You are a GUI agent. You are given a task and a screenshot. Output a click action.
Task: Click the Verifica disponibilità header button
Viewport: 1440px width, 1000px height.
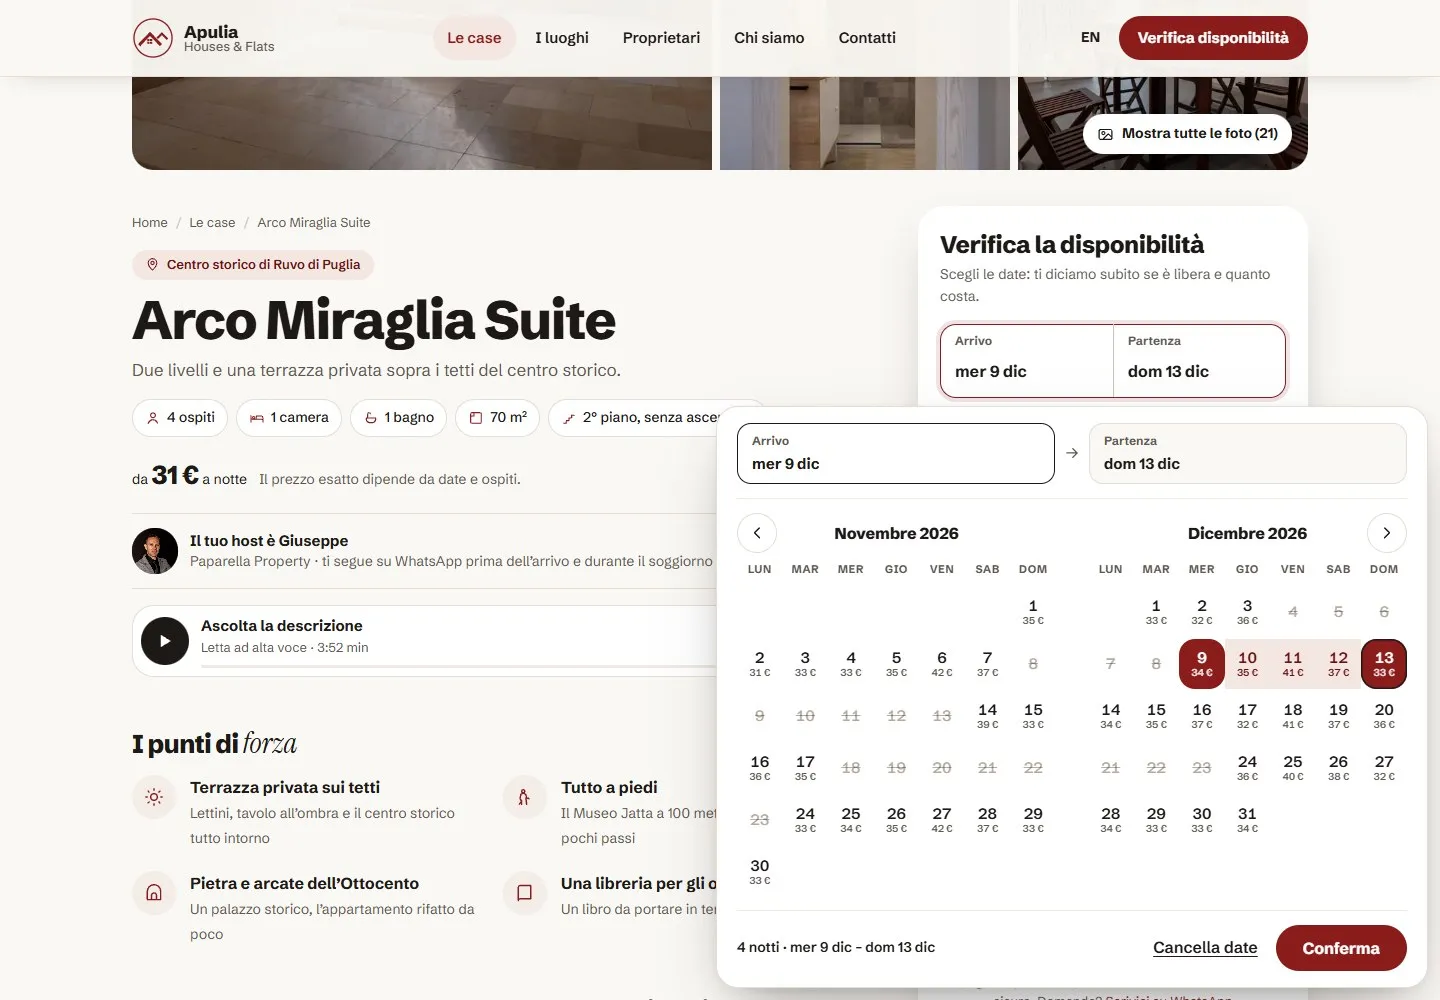[1213, 38]
